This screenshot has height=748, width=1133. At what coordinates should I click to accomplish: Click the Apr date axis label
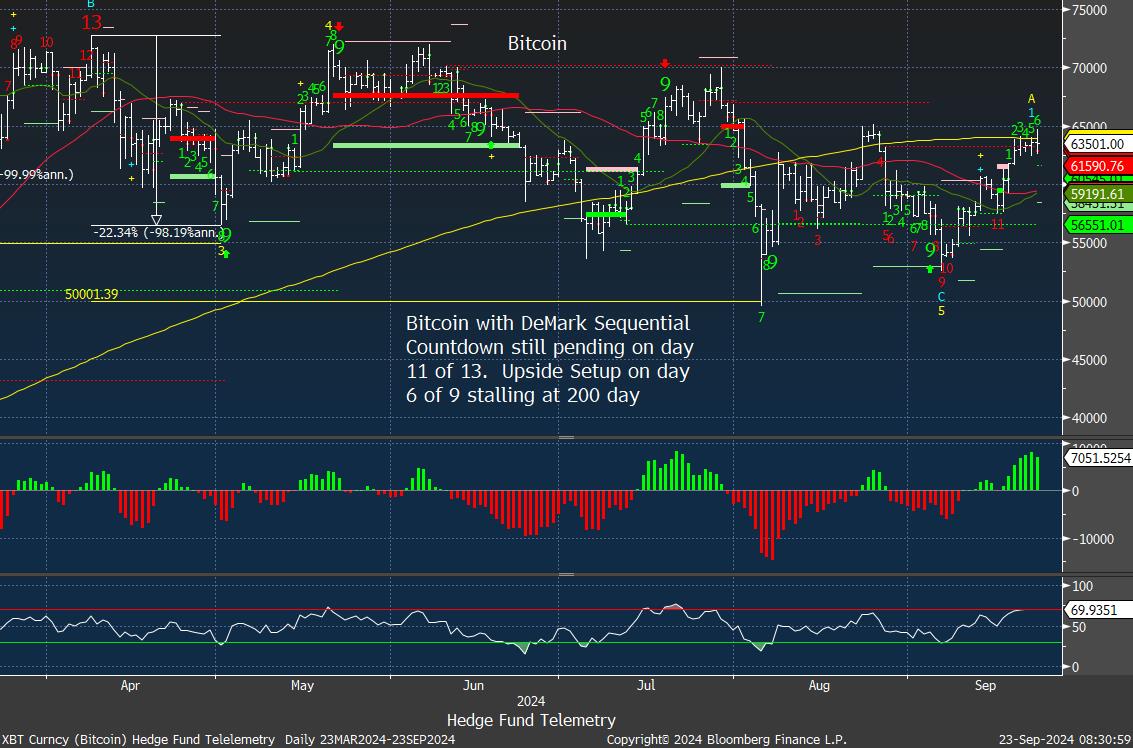tap(129, 684)
